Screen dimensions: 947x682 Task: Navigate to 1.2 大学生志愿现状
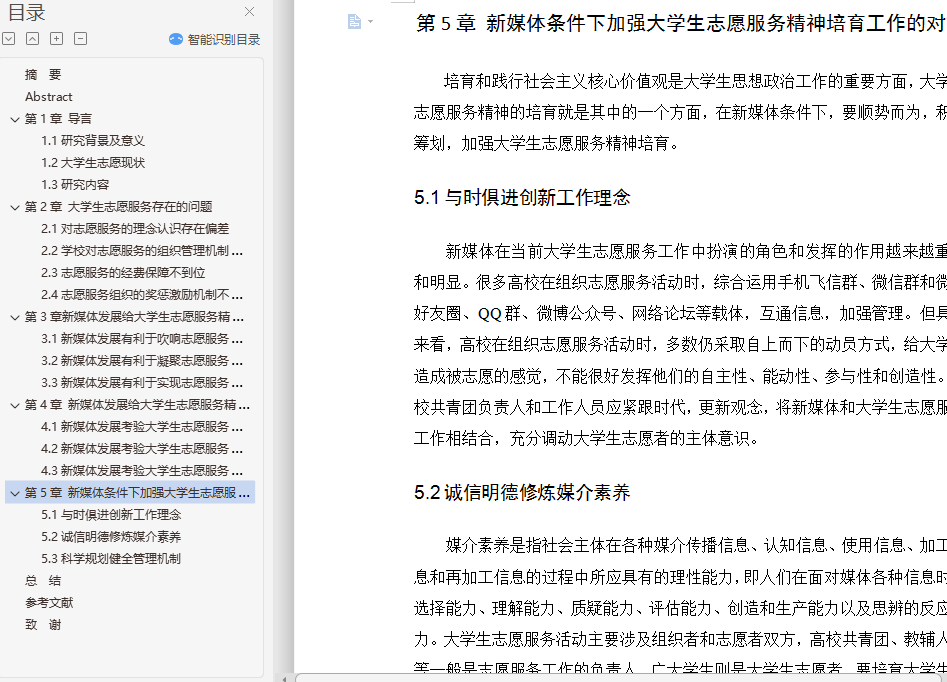[93, 162]
